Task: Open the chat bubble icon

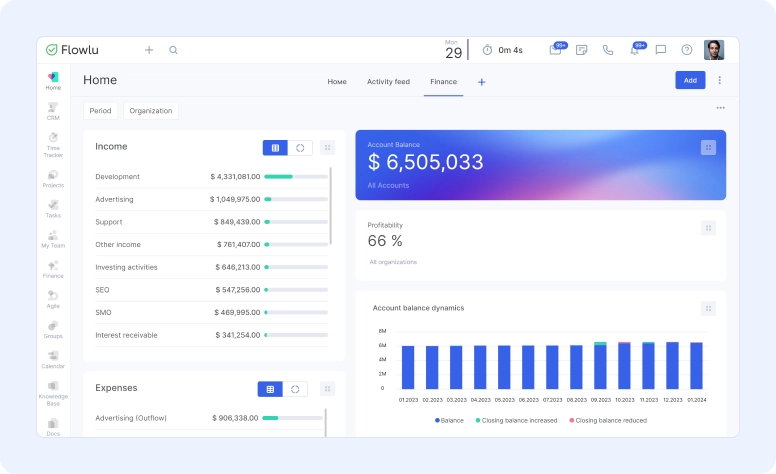Action: pos(660,50)
